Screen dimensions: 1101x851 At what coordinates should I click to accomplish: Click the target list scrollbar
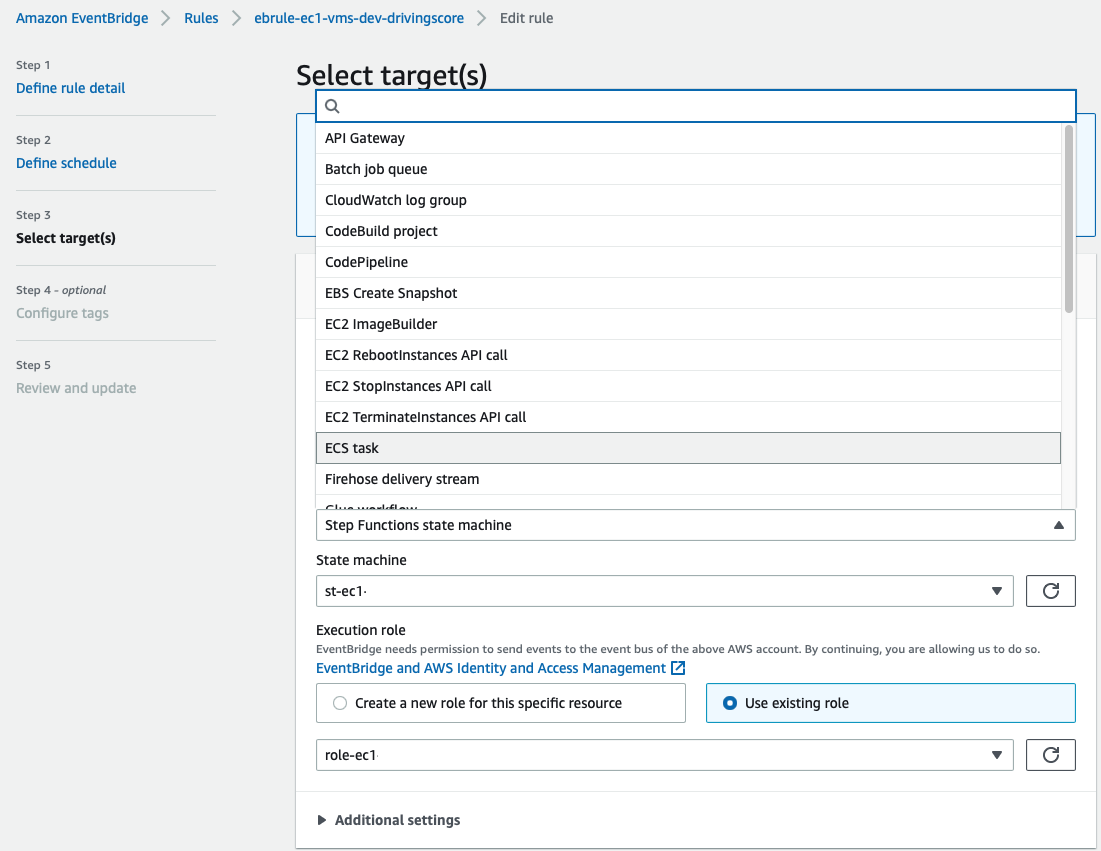click(x=1069, y=220)
